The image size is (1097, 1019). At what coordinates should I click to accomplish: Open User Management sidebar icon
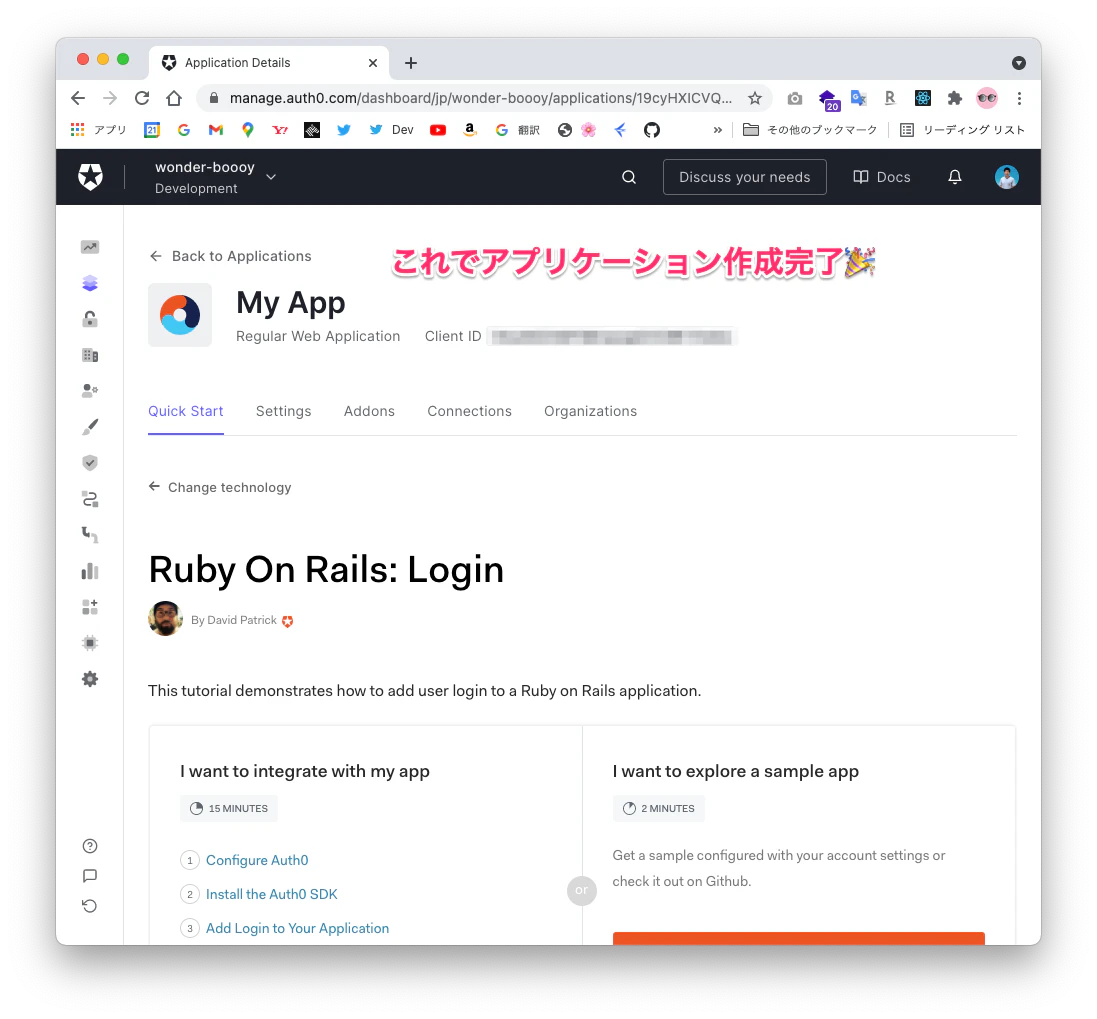[x=90, y=390]
